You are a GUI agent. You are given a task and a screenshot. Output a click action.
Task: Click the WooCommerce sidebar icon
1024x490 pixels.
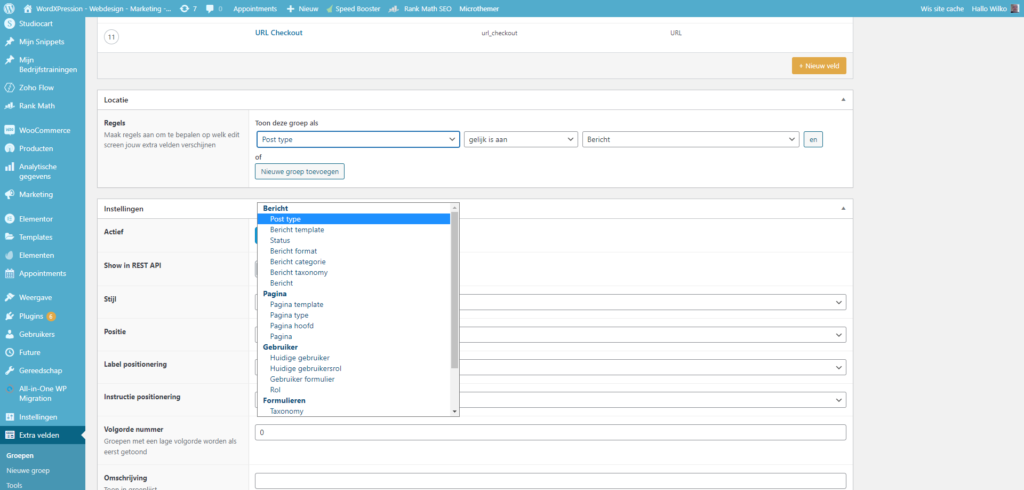[x=9, y=130]
